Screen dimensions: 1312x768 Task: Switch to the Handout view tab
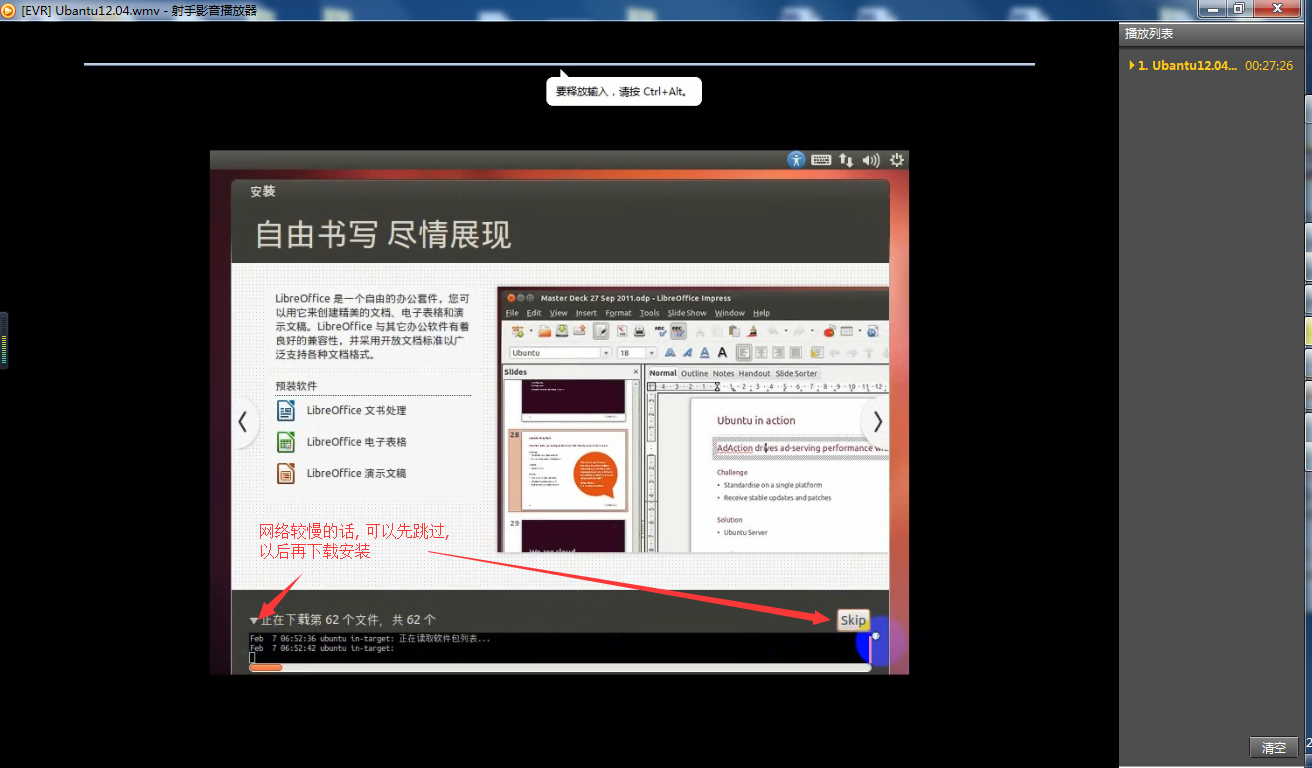click(754, 374)
